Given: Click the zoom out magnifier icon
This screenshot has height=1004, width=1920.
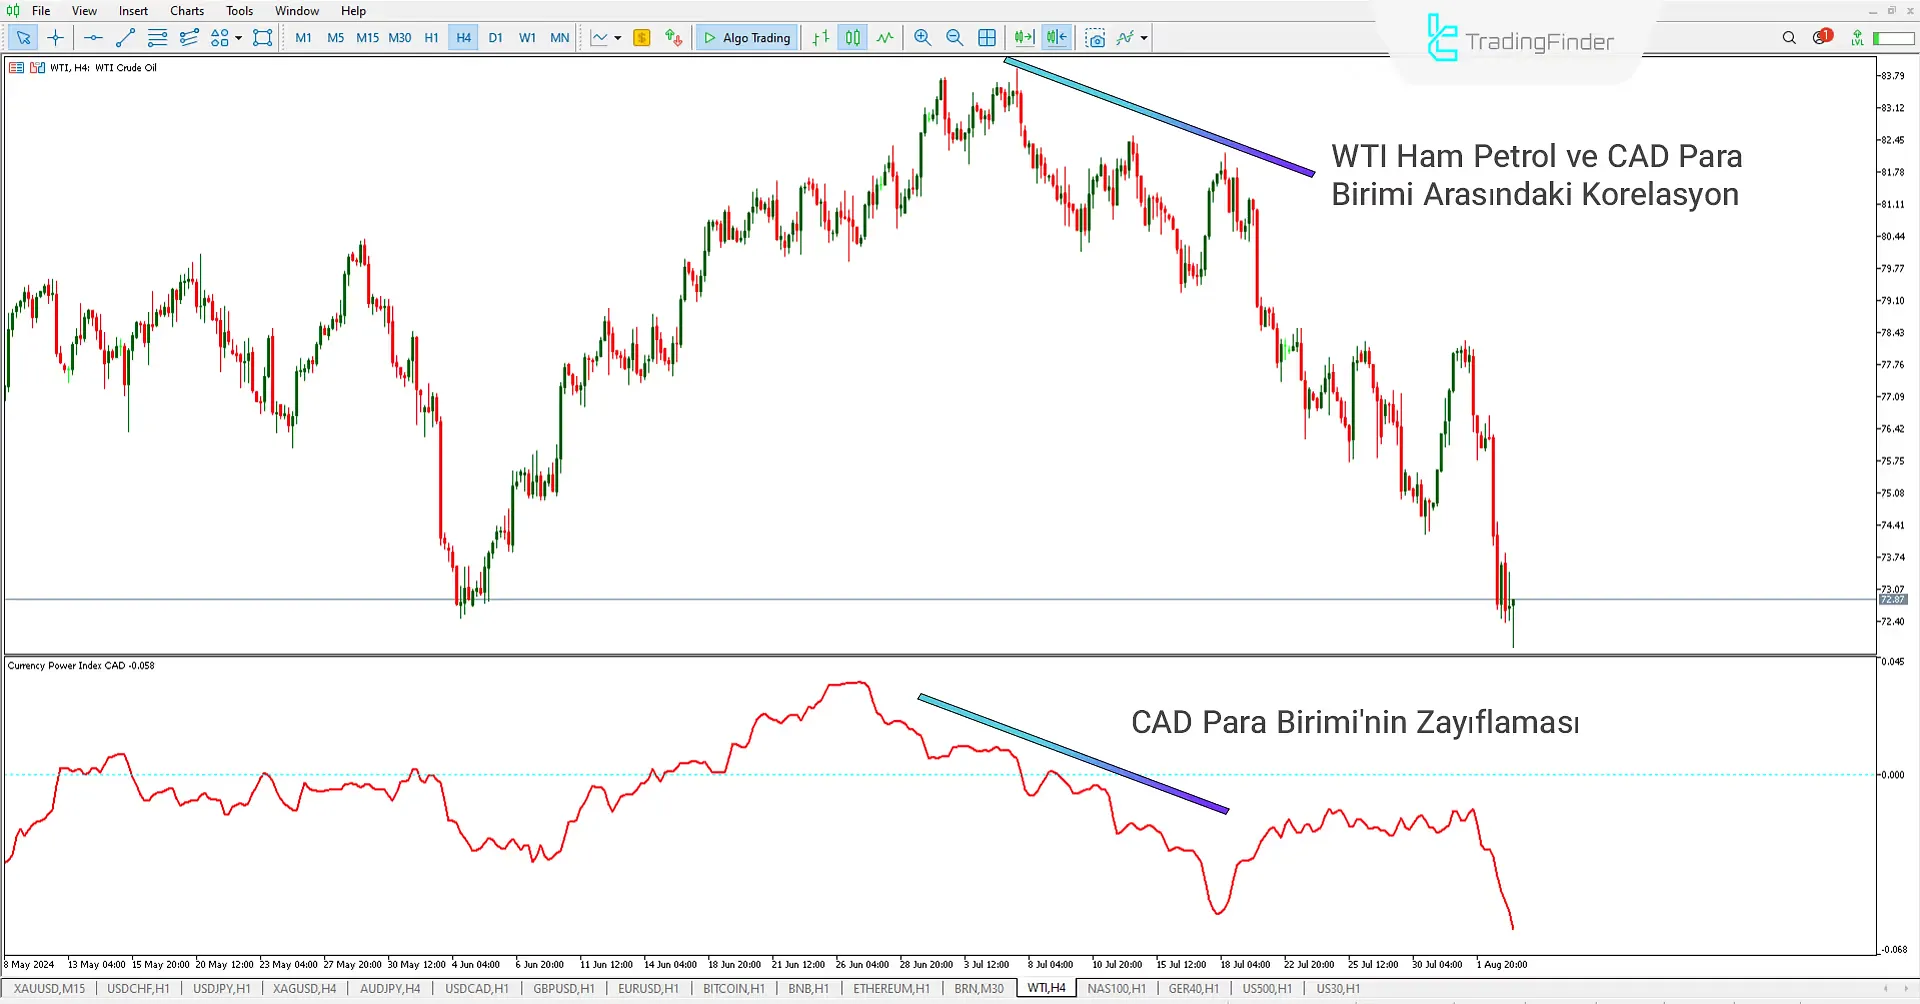Looking at the screenshot, I should click(954, 38).
